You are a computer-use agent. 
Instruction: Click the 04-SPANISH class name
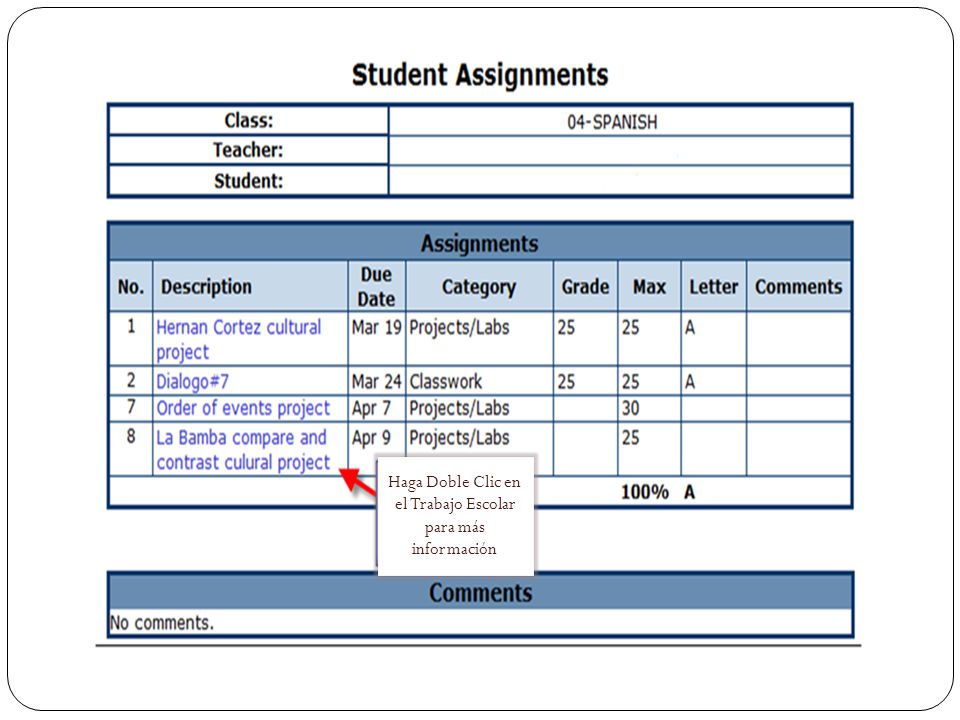point(612,122)
